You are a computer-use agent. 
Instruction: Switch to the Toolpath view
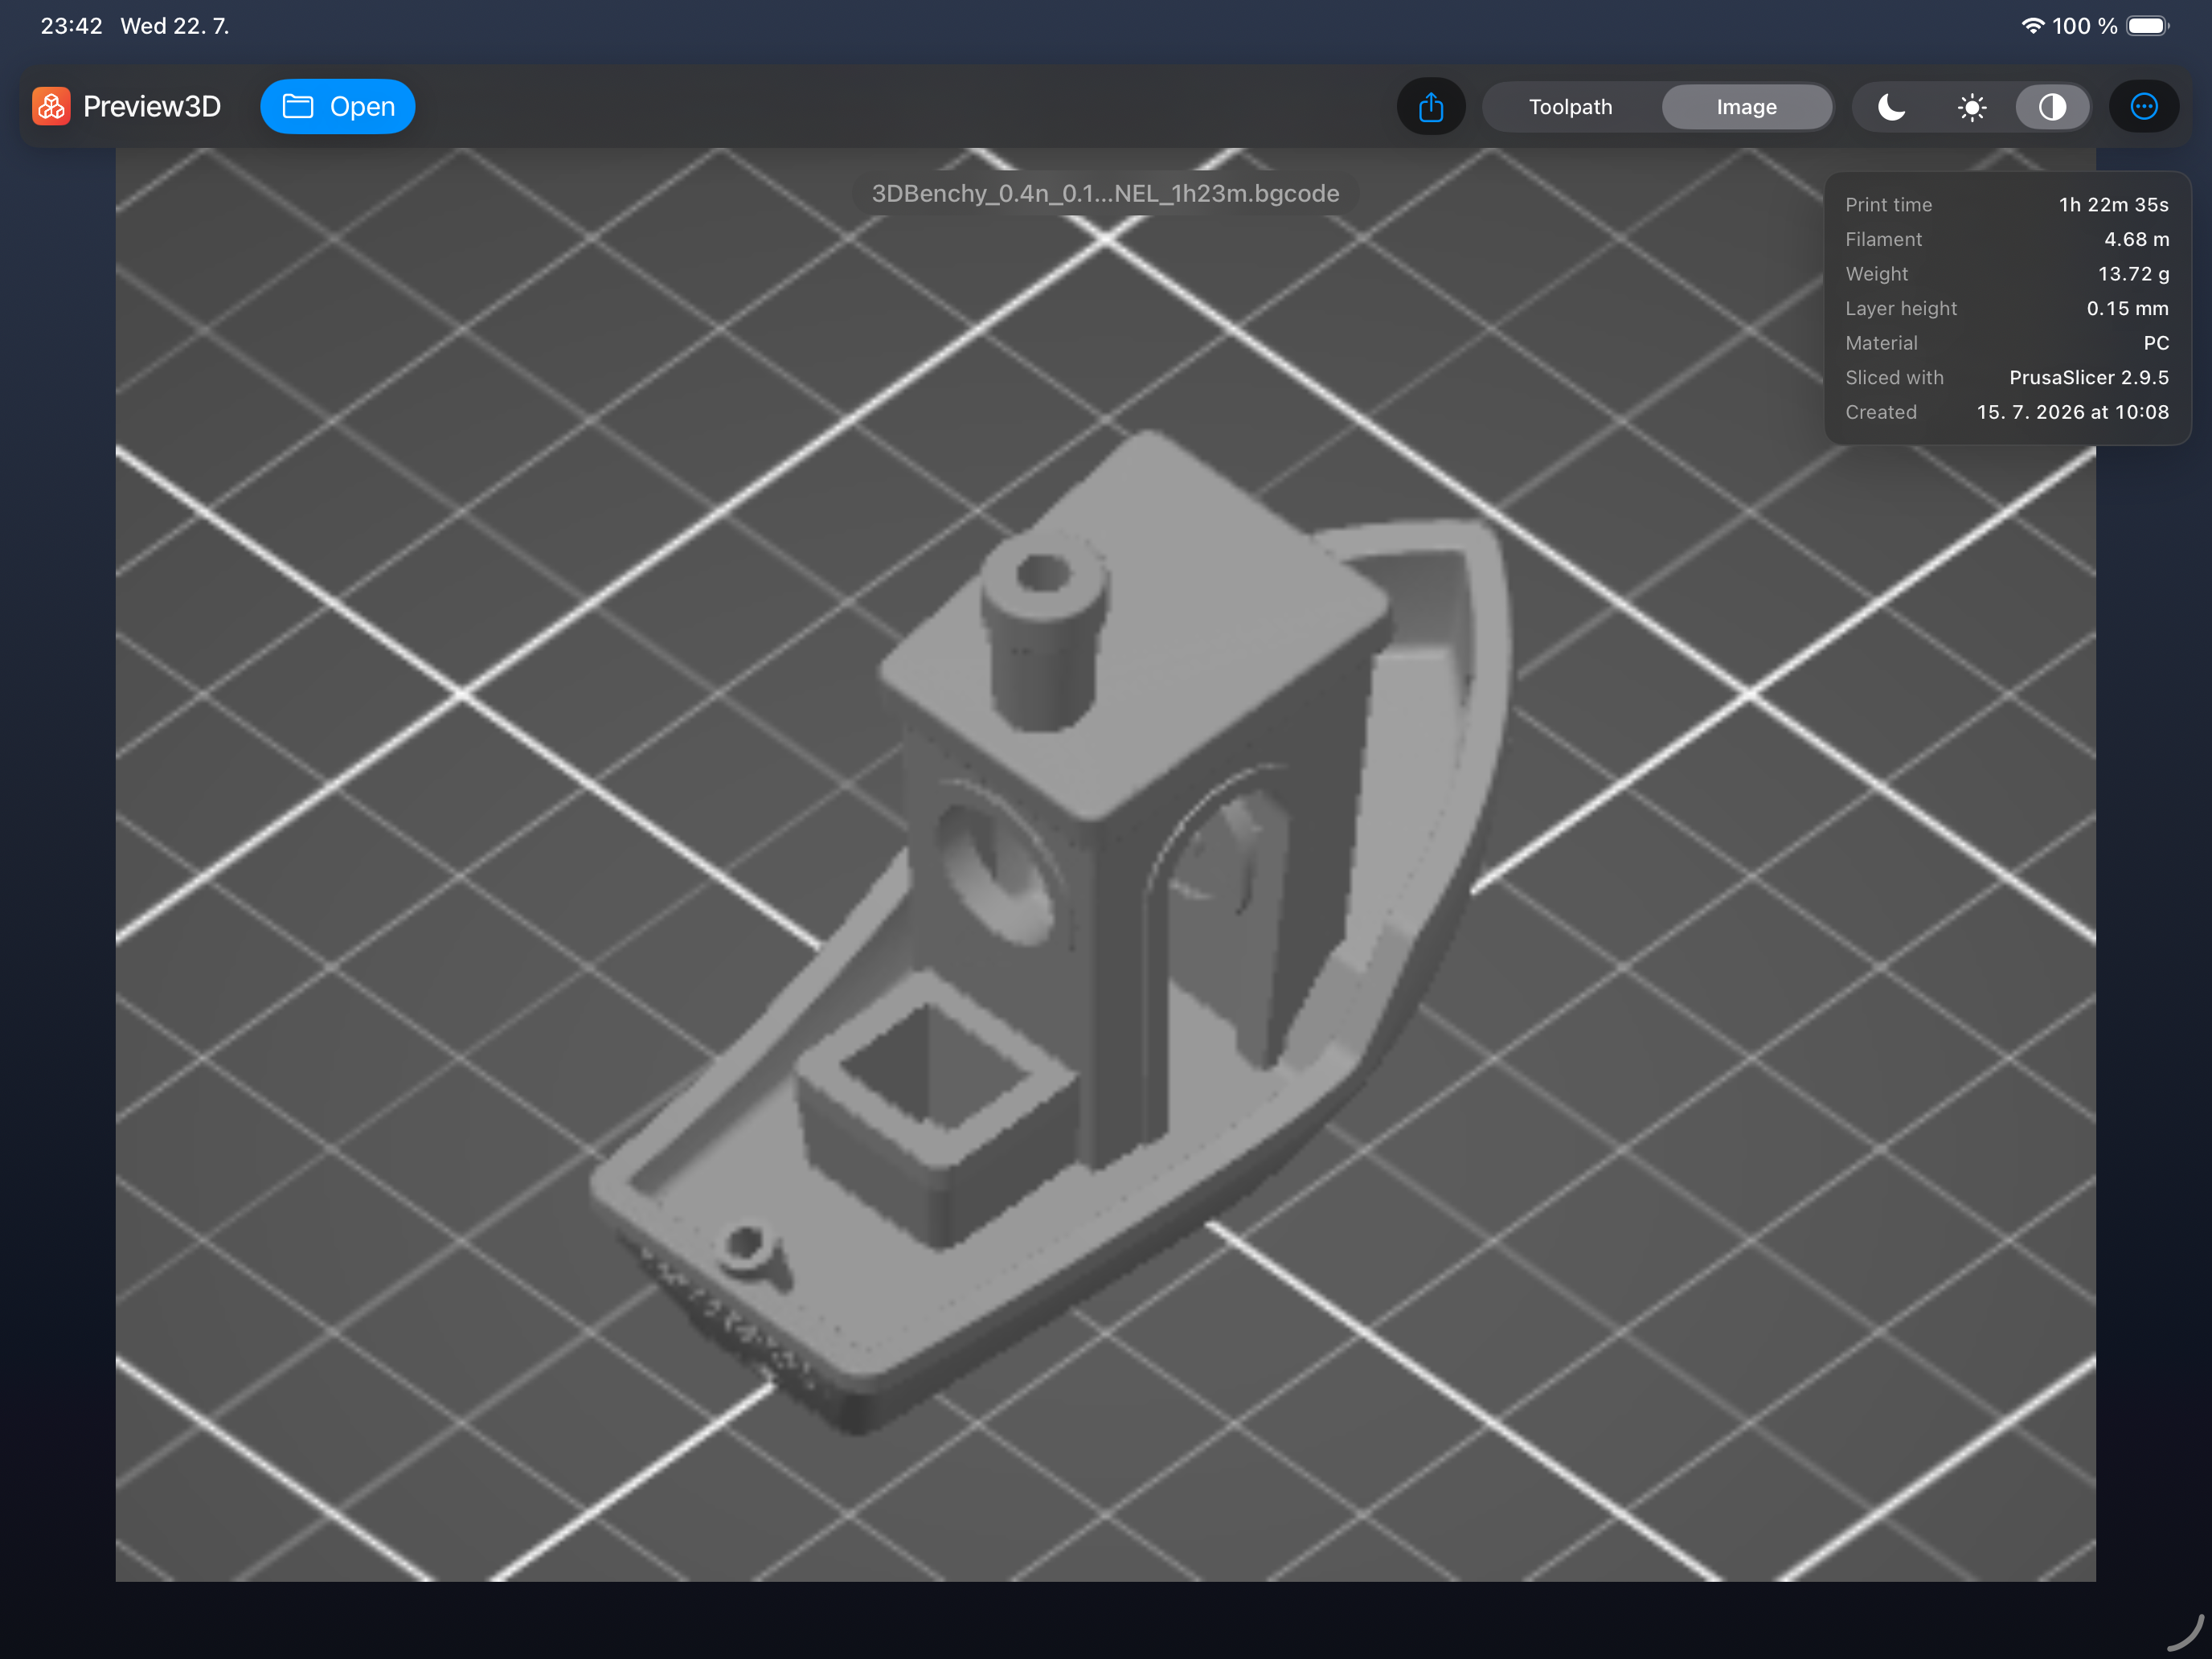[1570, 107]
